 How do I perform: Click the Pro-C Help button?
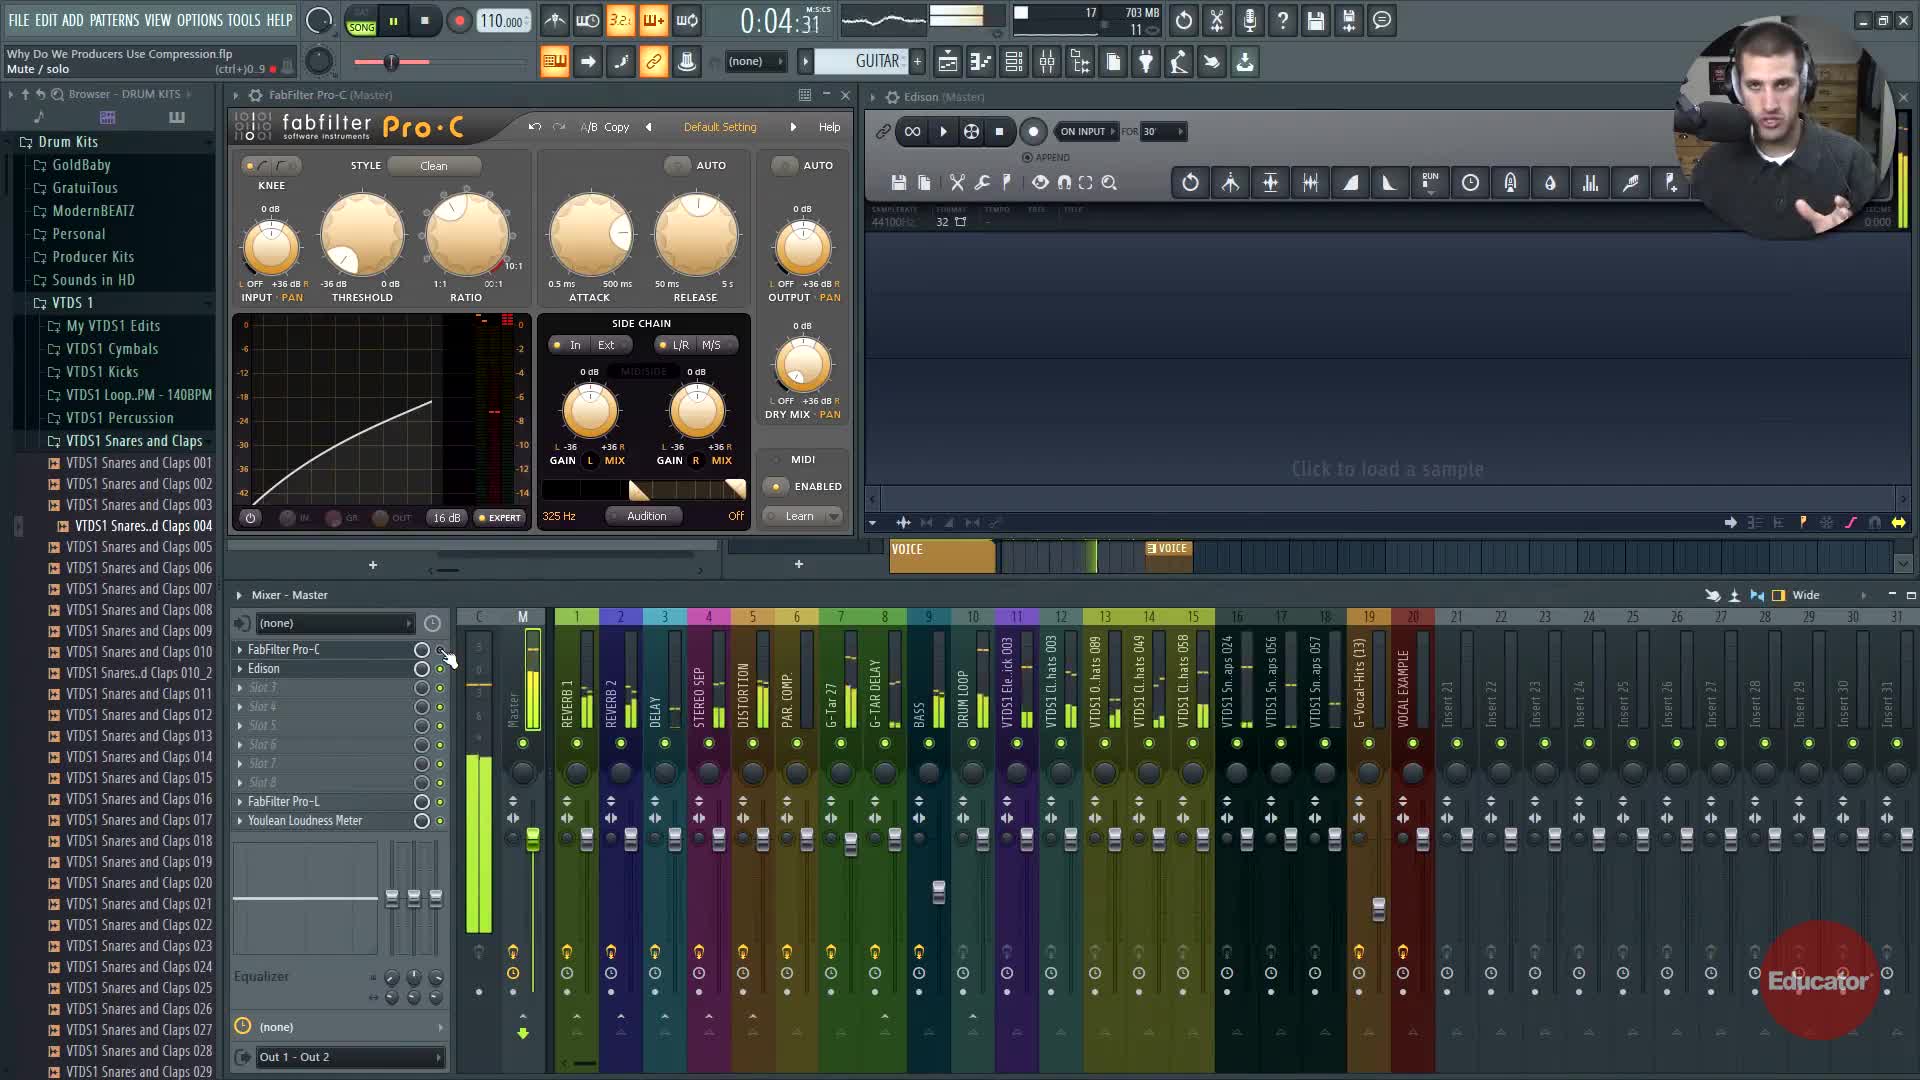click(x=829, y=127)
